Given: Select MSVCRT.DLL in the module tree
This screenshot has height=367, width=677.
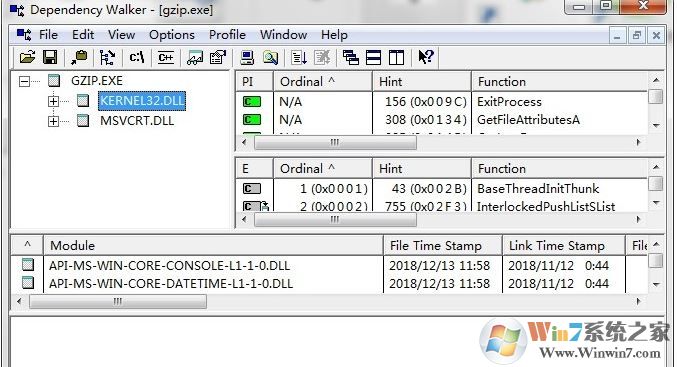Looking at the screenshot, I should 137,120.
